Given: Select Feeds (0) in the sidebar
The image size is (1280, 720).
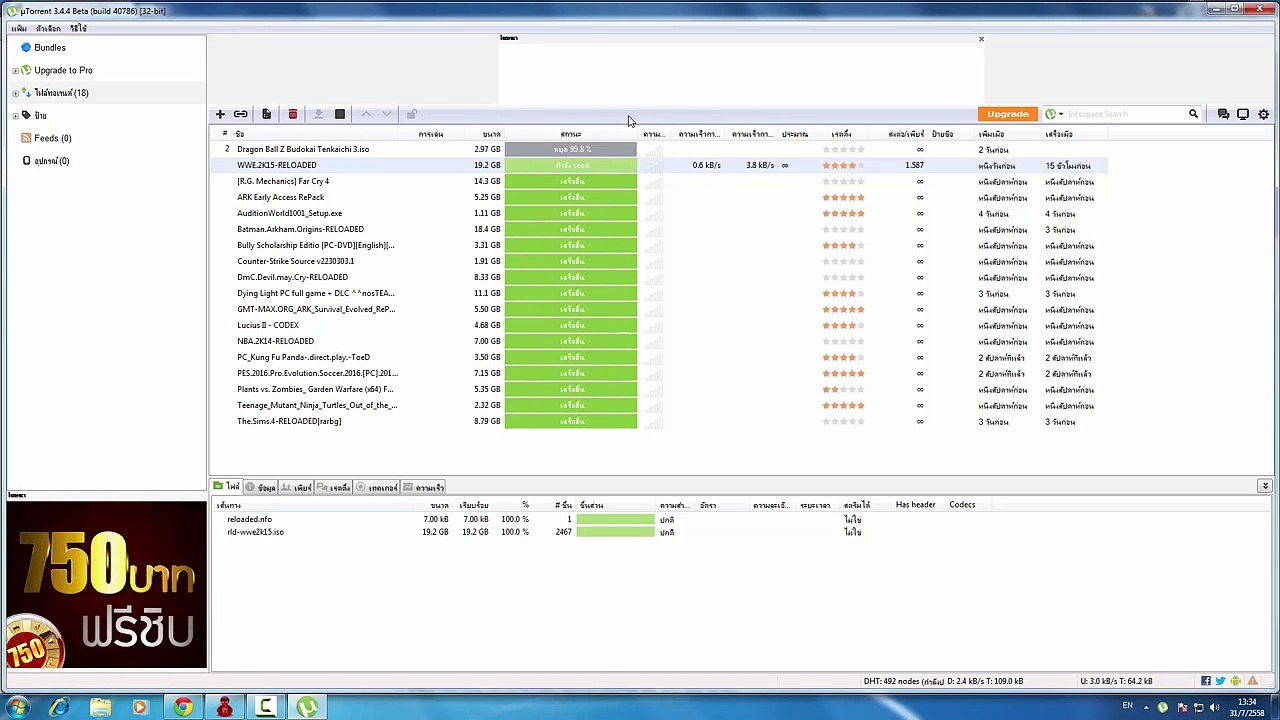Looking at the screenshot, I should coord(52,138).
